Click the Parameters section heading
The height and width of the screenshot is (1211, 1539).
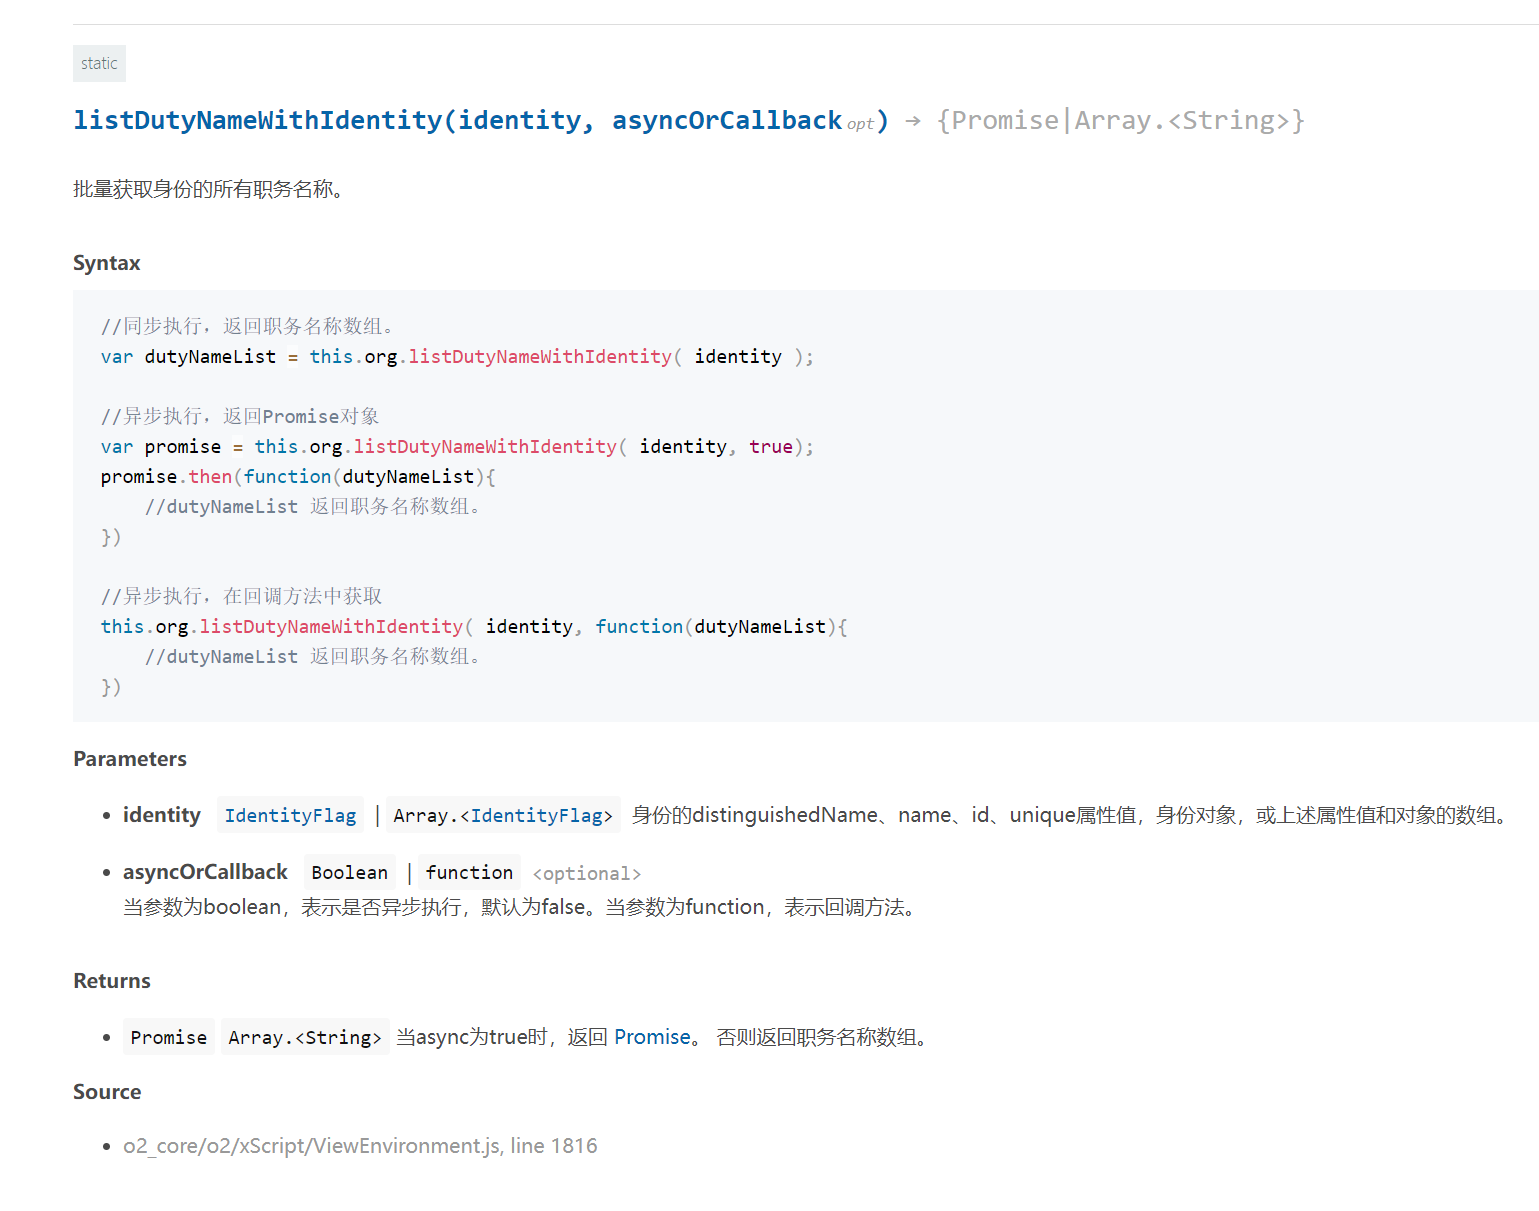coord(130,759)
